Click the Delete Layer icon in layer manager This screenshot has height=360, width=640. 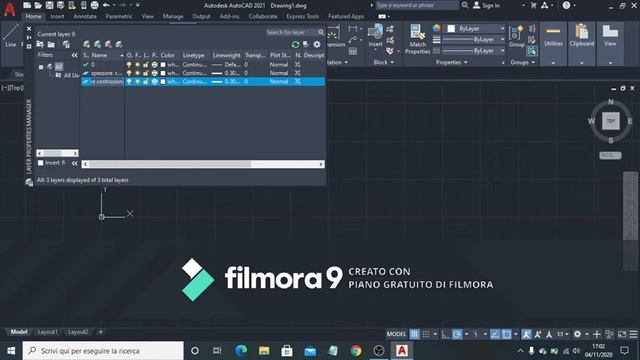(x=108, y=44)
